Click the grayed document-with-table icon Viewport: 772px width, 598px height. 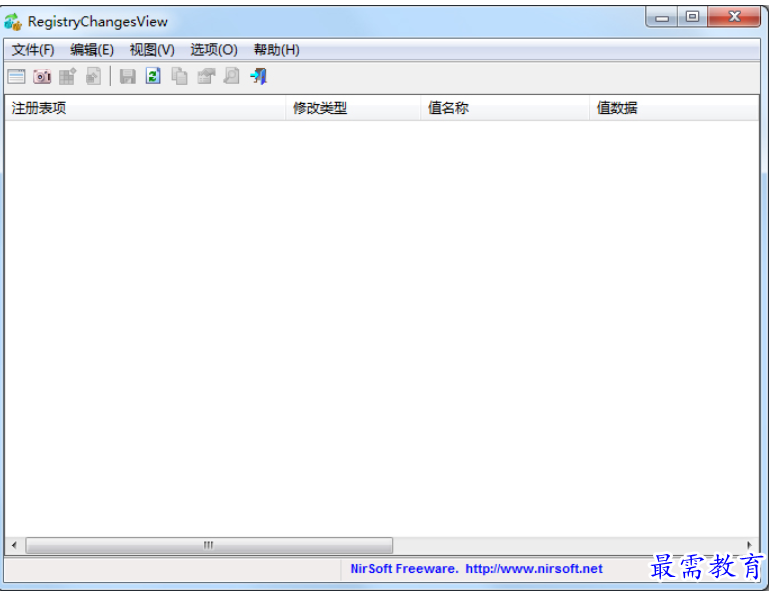click(94, 76)
